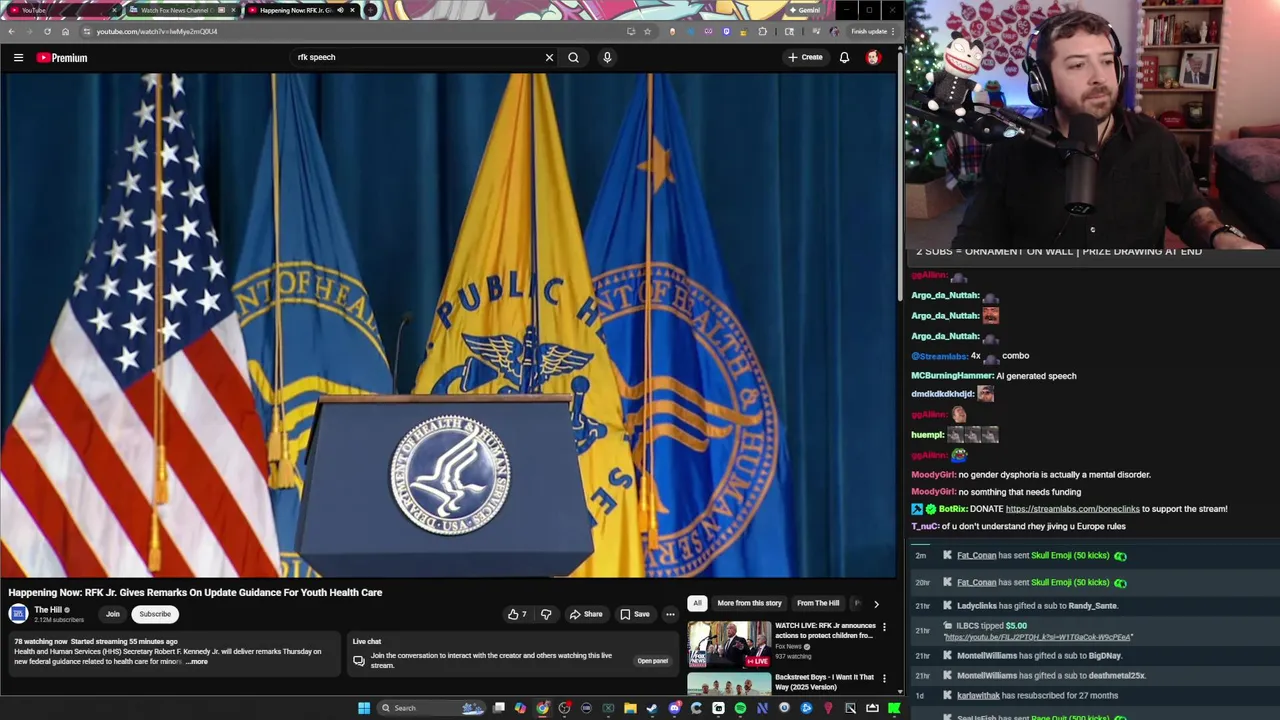The height and width of the screenshot is (720, 1280).
Task: Open the Chrome extensions puzzle icon
Action: (x=763, y=31)
